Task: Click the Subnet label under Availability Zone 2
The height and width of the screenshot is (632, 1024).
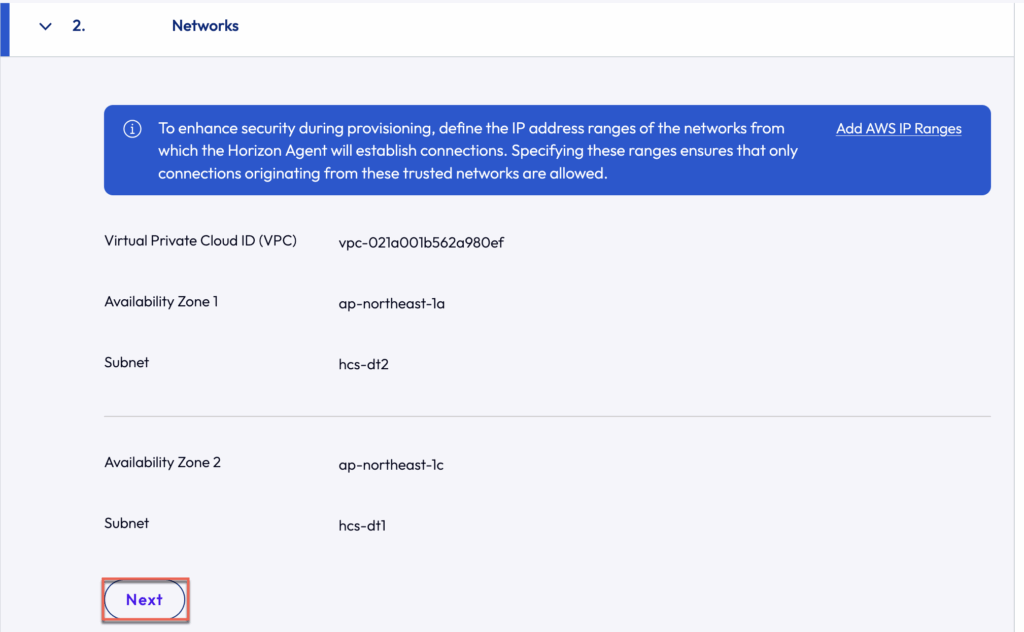Action: point(127,523)
